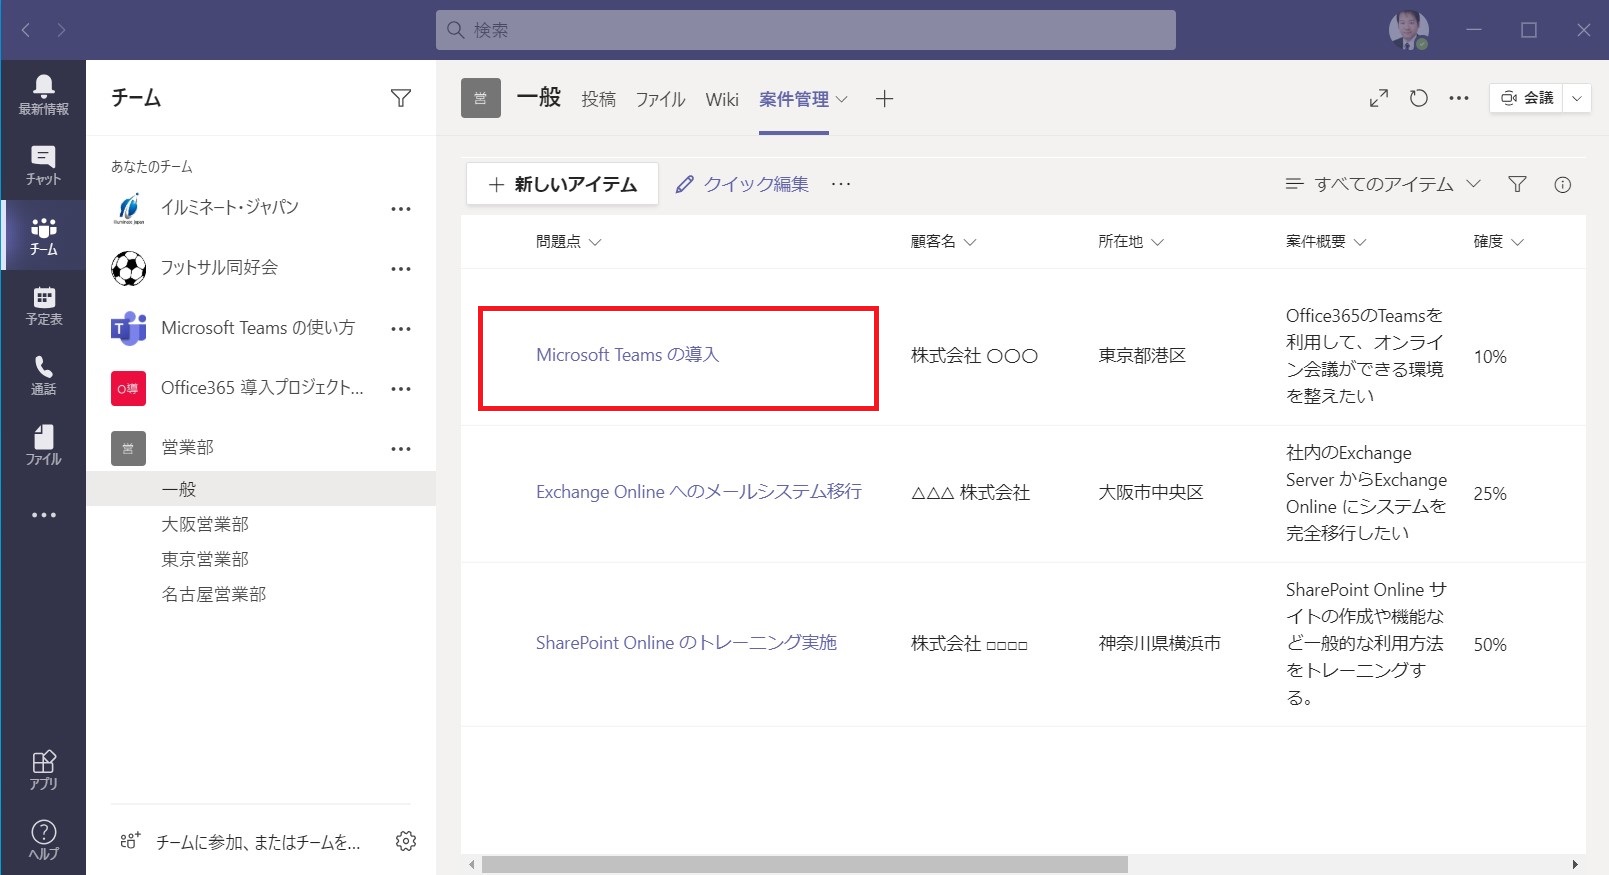Open the 案件概要 column header menu
Screen dimensions: 1609x875
point(1326,242)
